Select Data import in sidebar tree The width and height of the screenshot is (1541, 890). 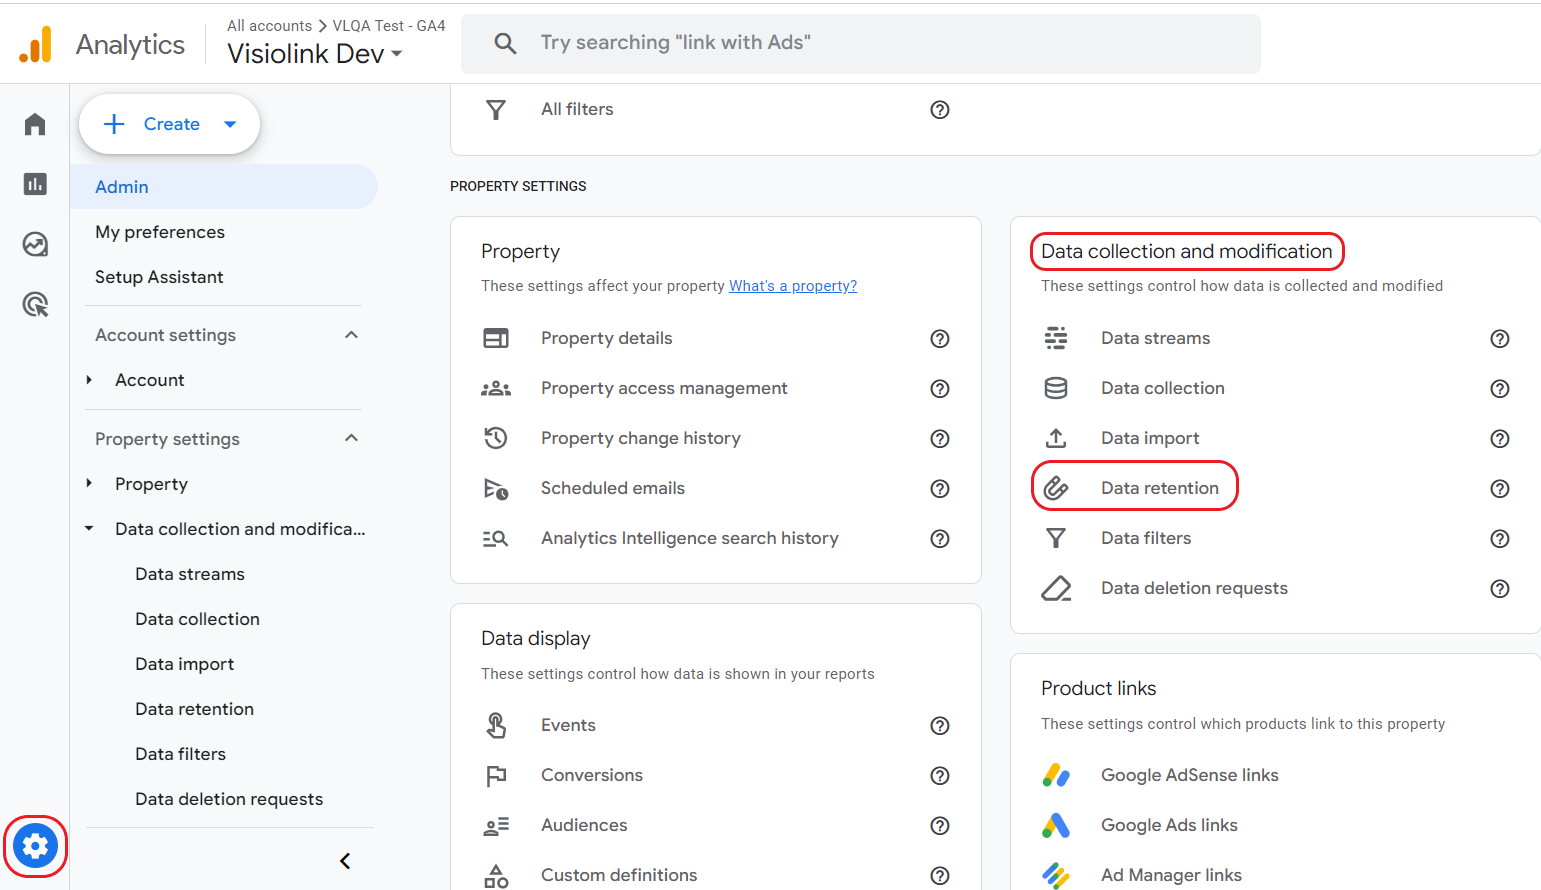click(185, 664)
